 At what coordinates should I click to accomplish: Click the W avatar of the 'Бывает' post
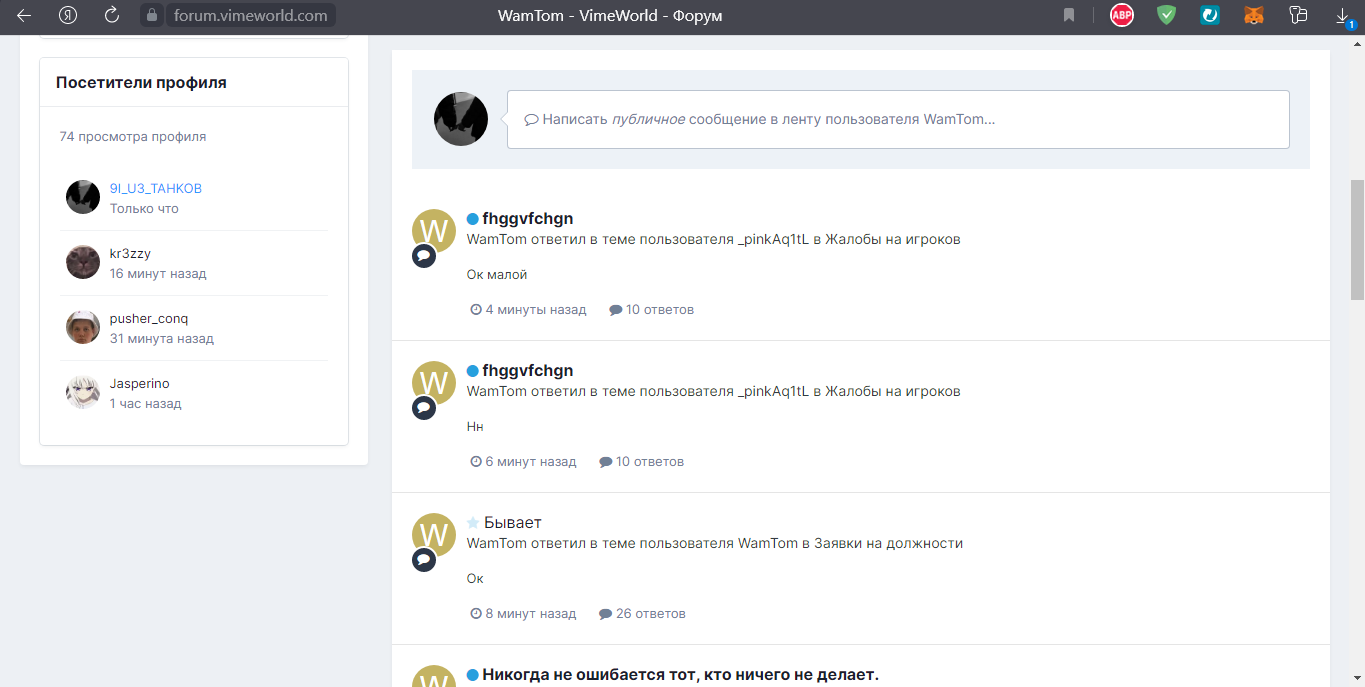(434, 535)
